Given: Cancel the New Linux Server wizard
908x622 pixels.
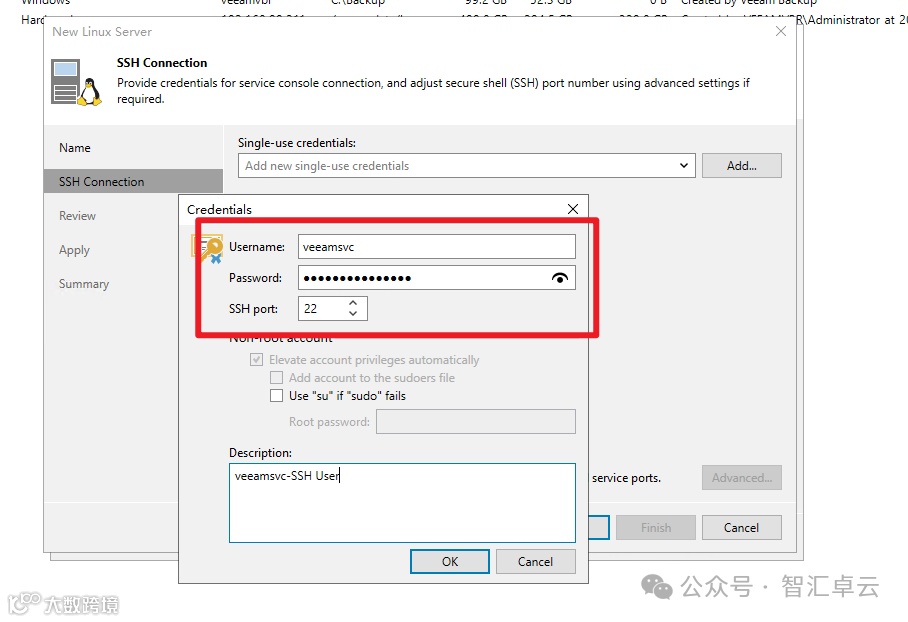Looking at the screenshot, I should [x=742, y=528].
